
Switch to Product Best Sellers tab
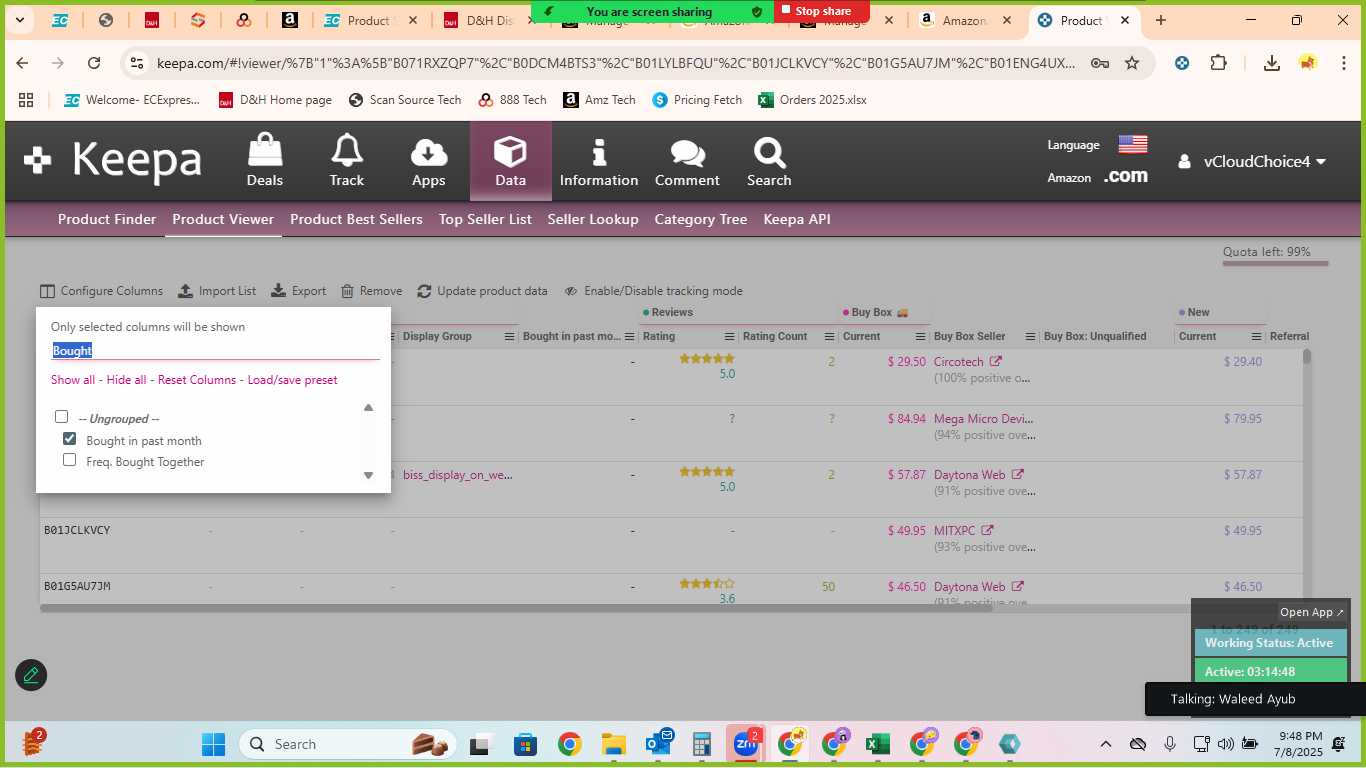point(356,219)
